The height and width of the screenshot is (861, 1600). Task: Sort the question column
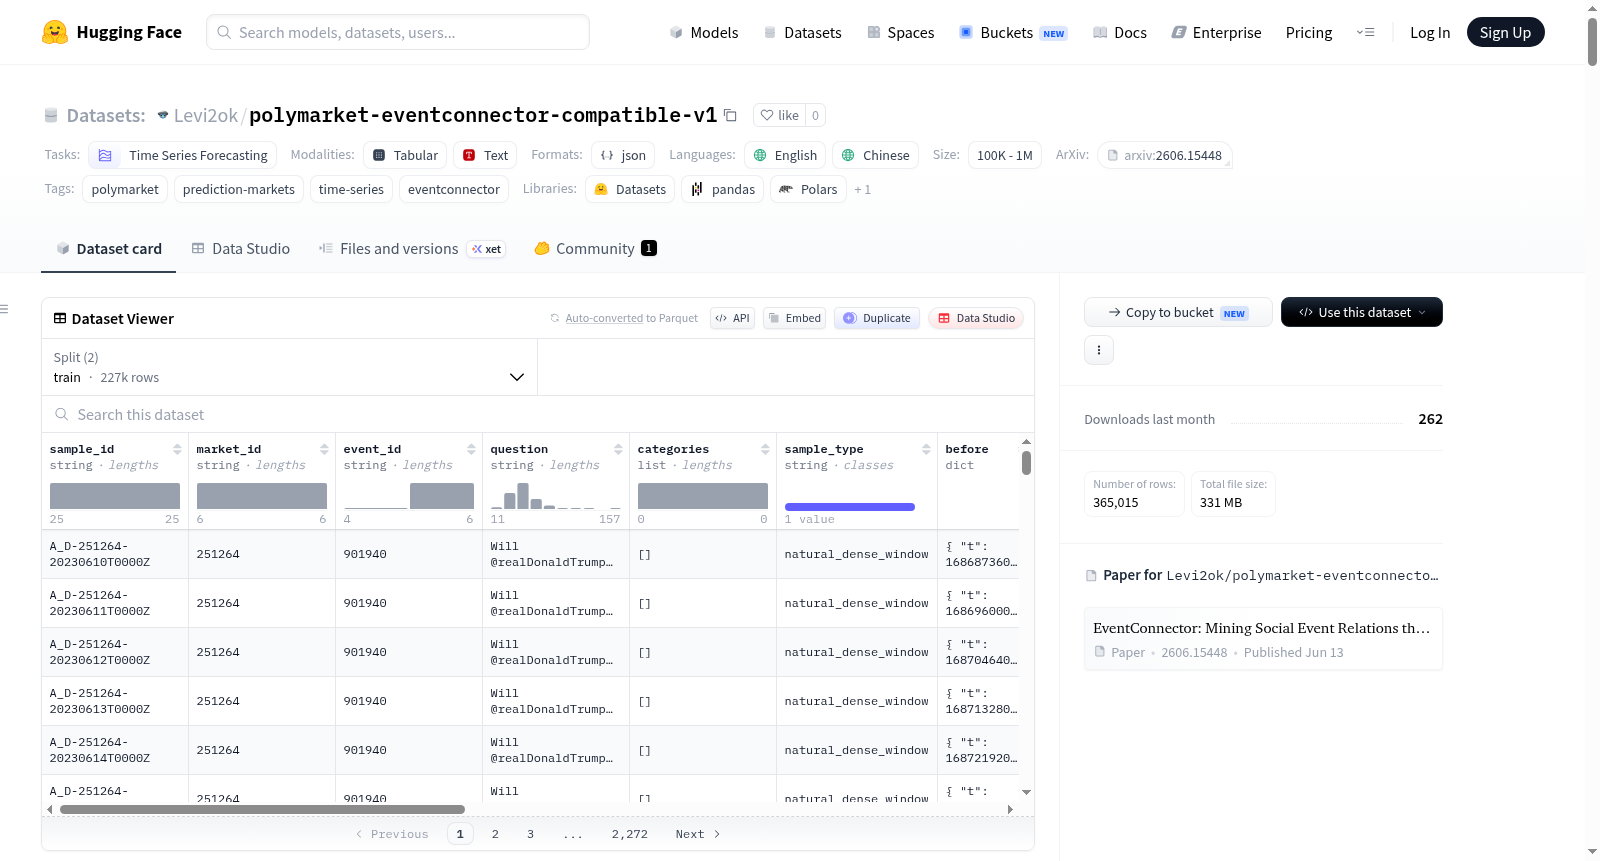pyautogui.click(x=618, y=449)
